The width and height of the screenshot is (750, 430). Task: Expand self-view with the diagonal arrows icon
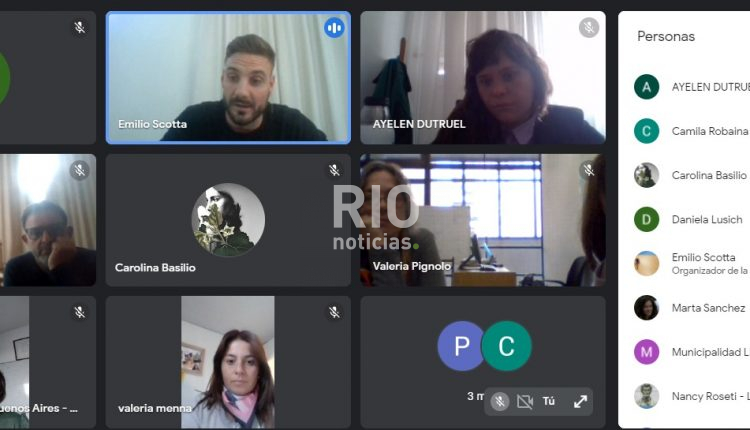580,401
